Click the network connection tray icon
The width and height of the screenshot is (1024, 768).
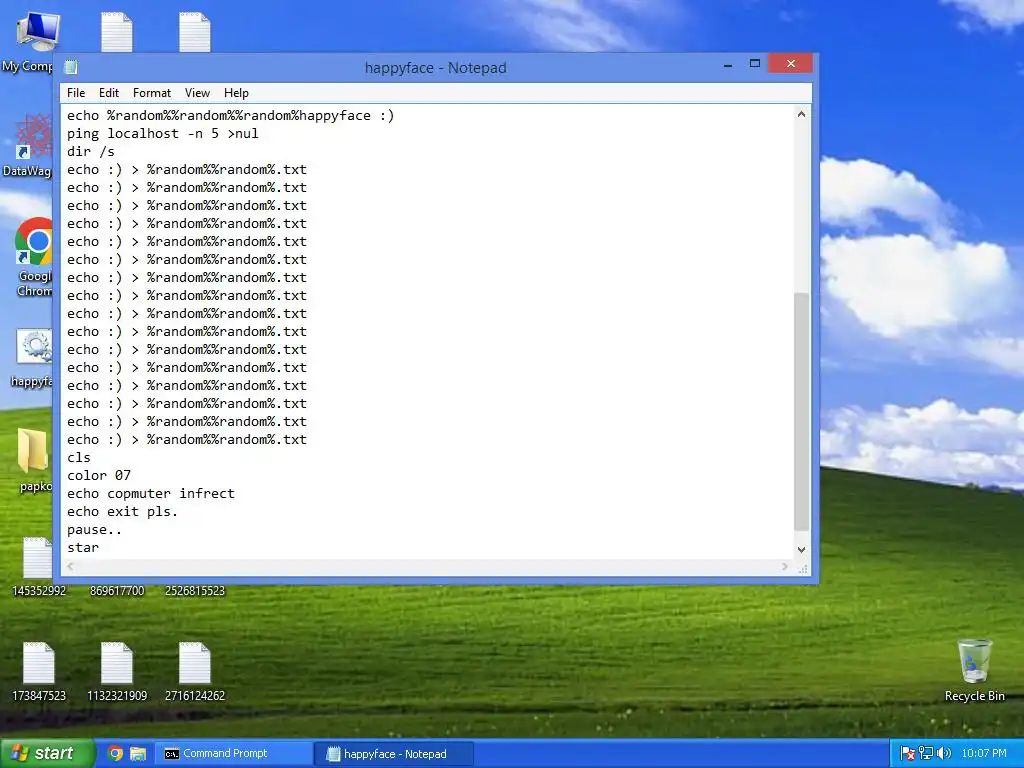[926, 754]
